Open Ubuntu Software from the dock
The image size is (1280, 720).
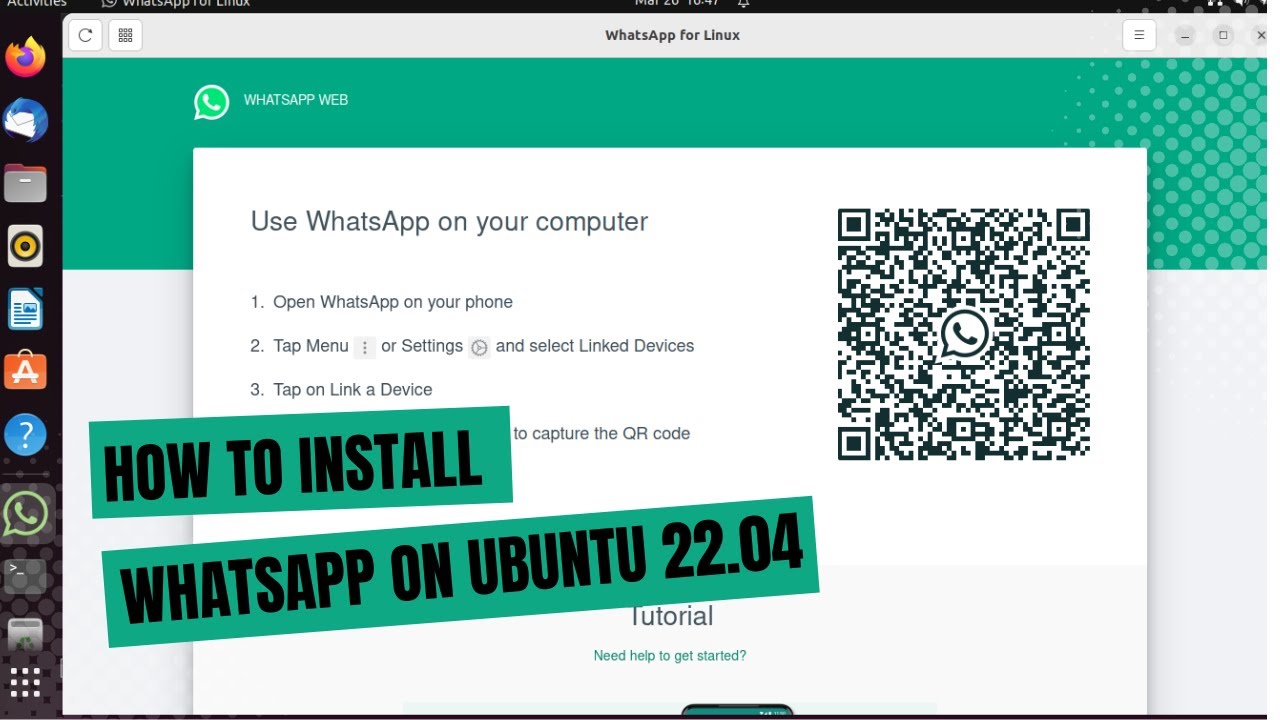pyautogui.click(x=26, y=371)
